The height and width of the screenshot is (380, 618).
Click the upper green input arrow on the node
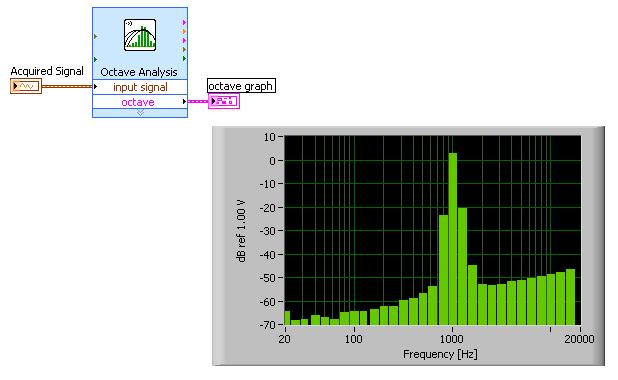coord(95,37)
